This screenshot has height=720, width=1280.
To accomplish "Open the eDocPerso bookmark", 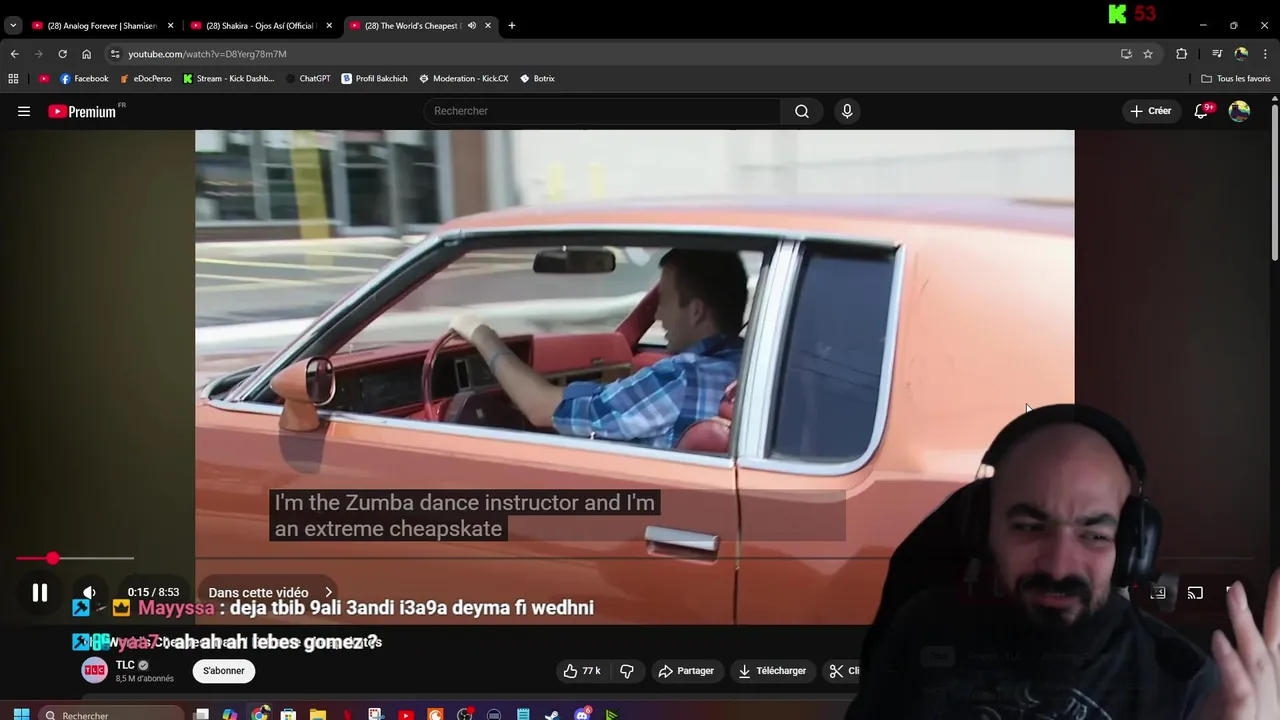I will point(146,78).
